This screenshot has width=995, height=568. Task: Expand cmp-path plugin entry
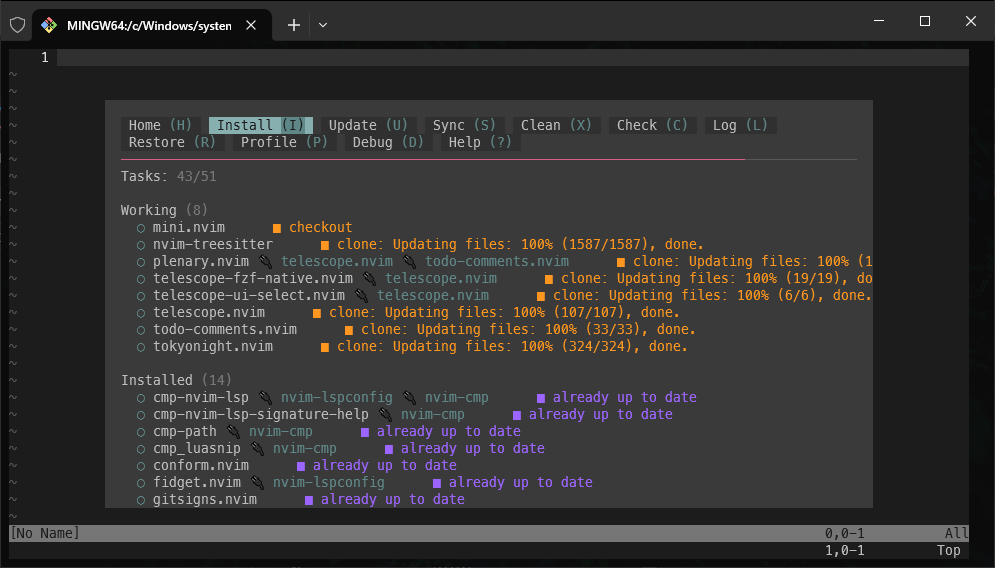(185, 432)
